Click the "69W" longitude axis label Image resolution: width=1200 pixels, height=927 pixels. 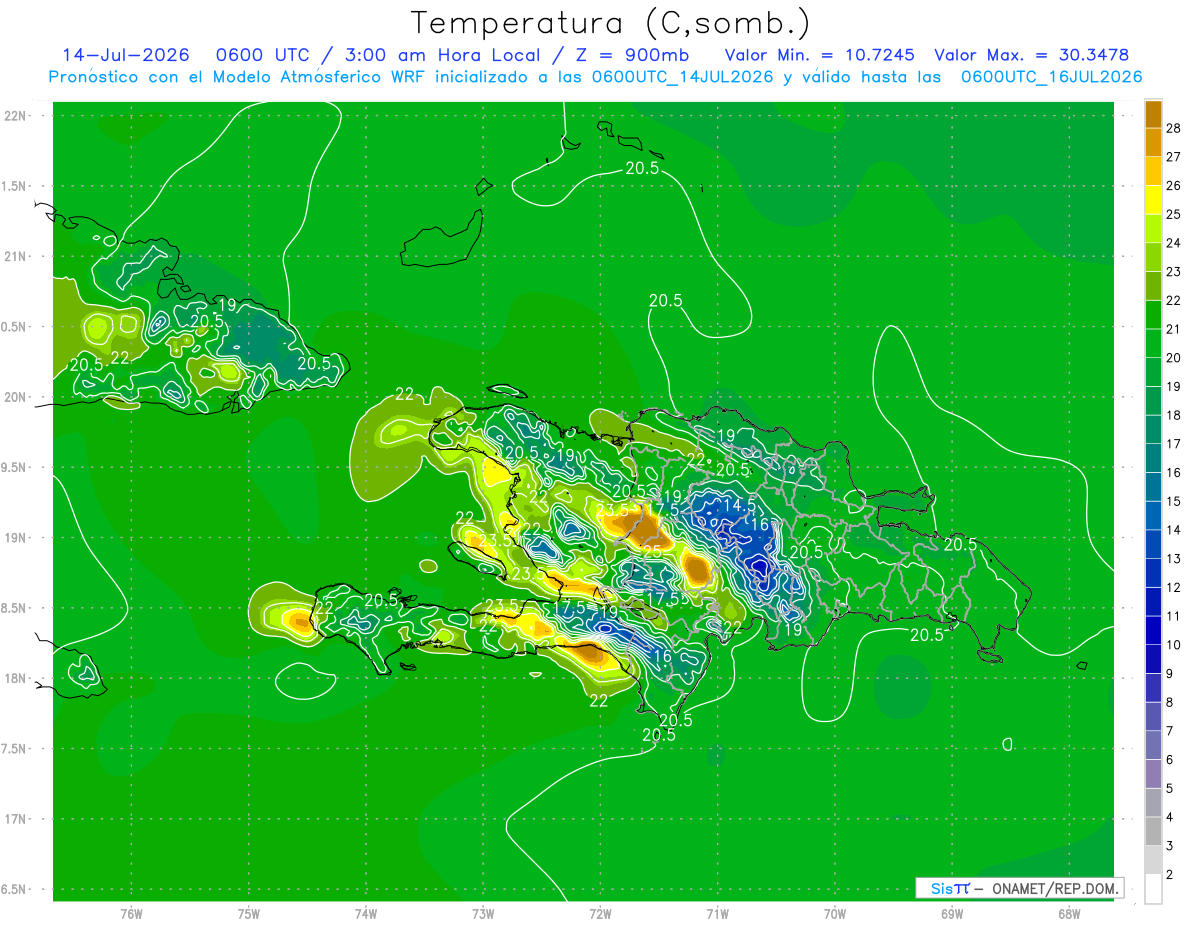tap(952, 914)
